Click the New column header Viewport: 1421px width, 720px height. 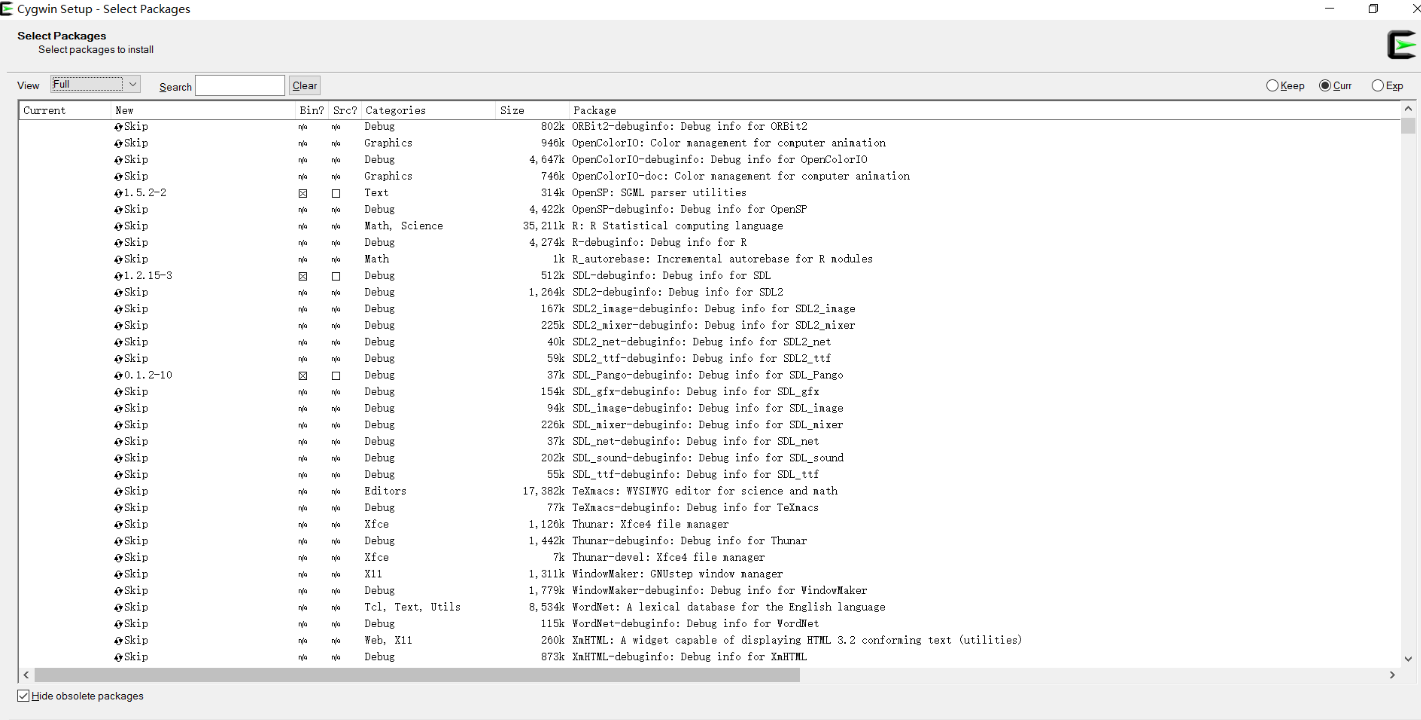203,110
